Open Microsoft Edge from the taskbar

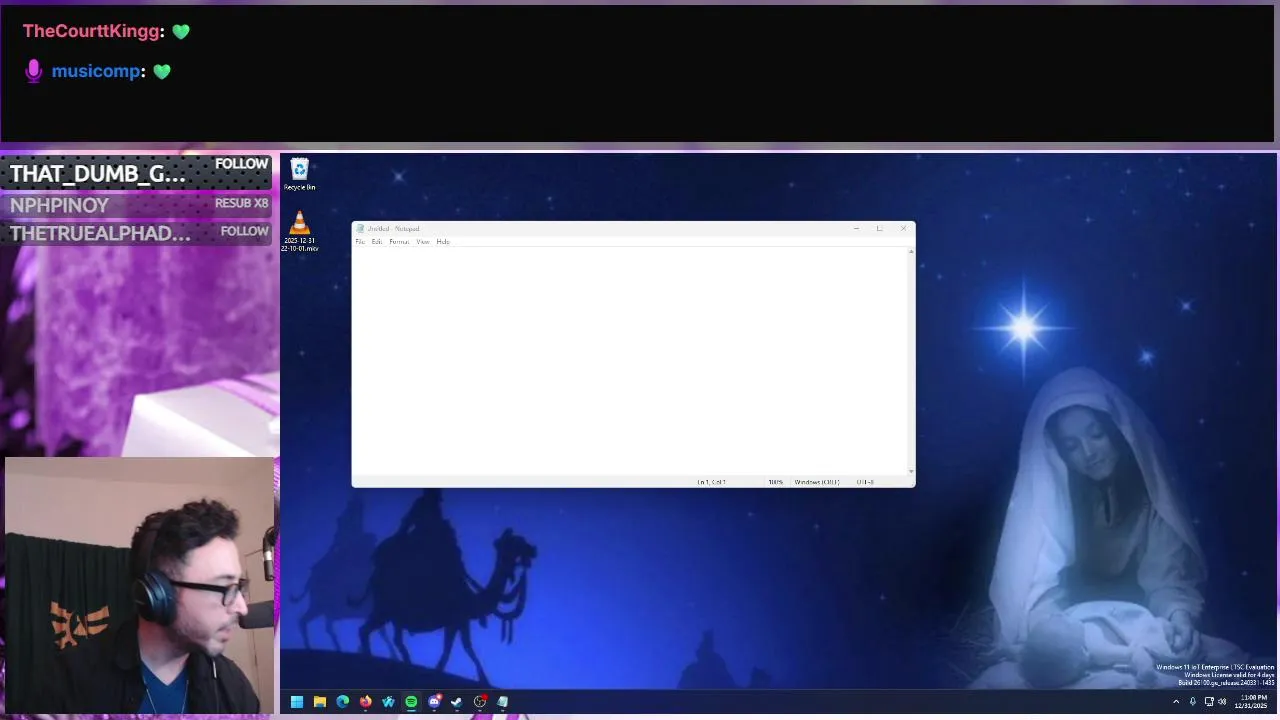(343, 702)
